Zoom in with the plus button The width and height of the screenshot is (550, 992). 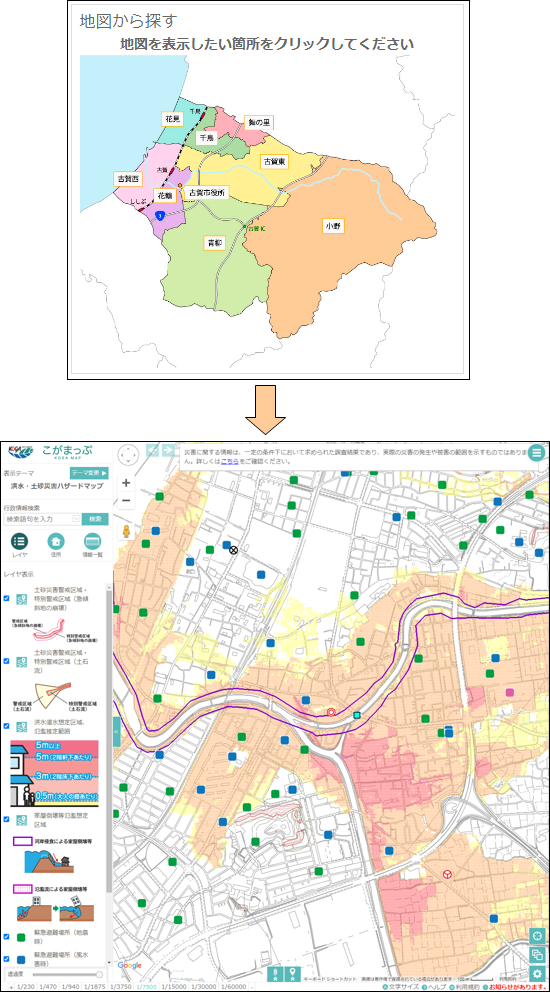[126, 483]
